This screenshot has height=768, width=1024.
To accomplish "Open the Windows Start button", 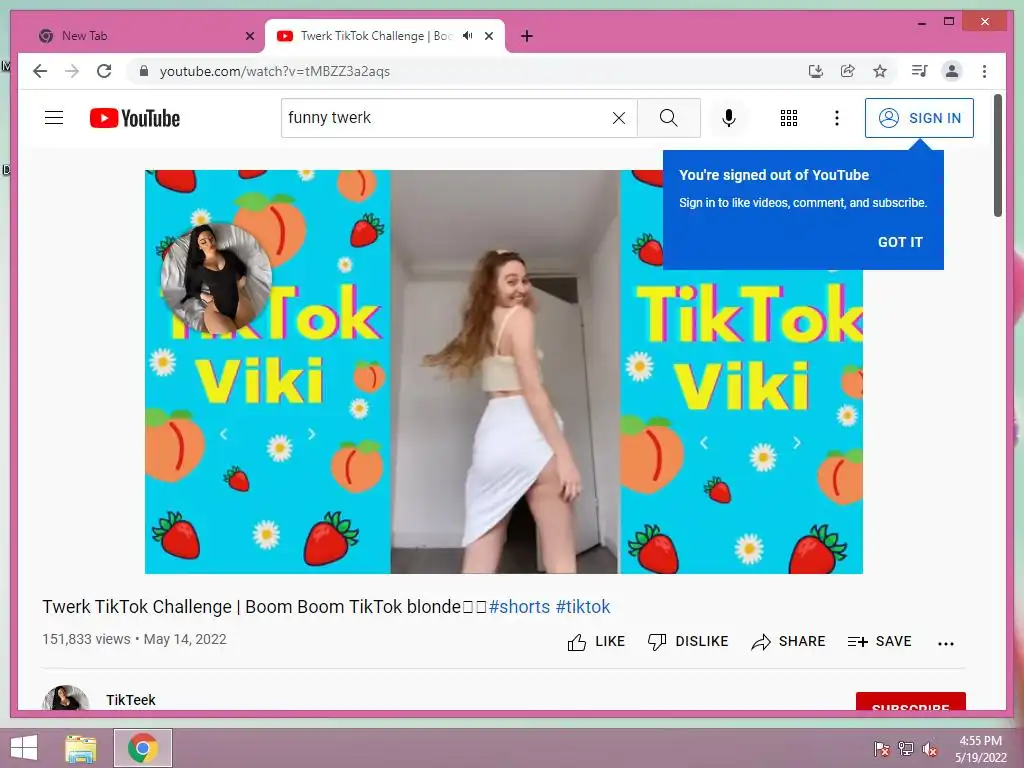I will [24, 748].
